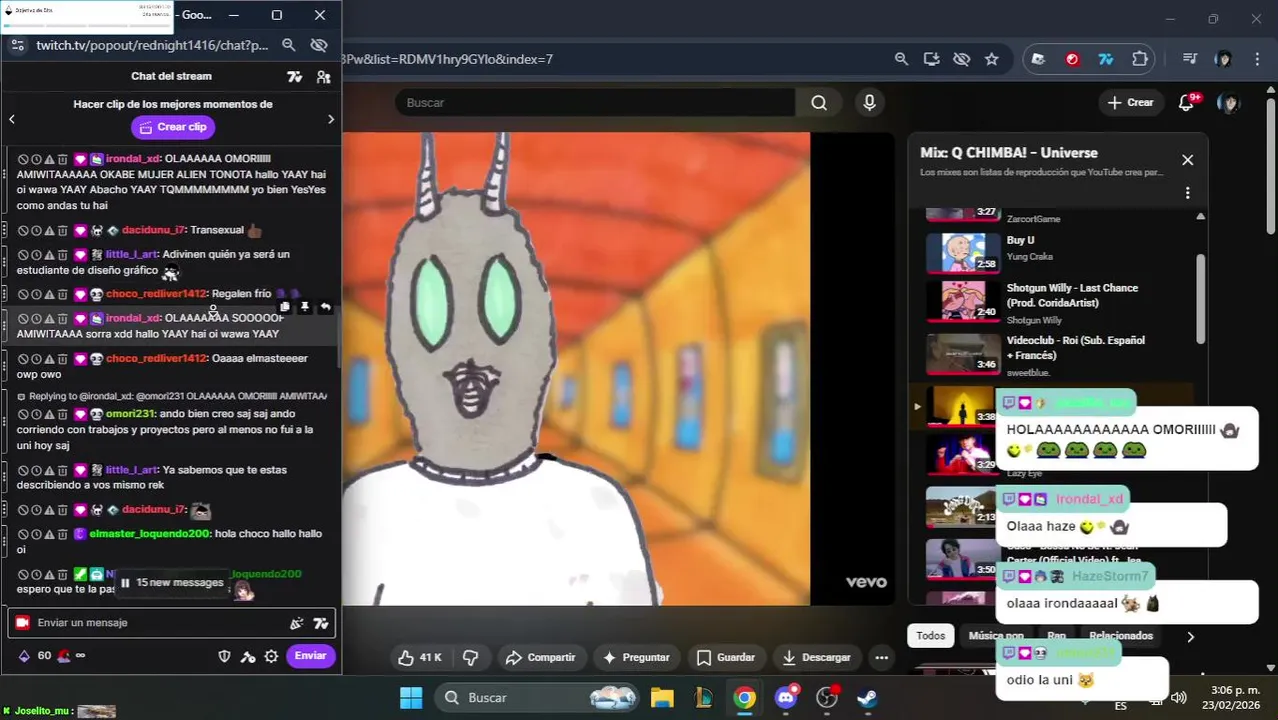Click Guardar to save the video

pos(726,658)
